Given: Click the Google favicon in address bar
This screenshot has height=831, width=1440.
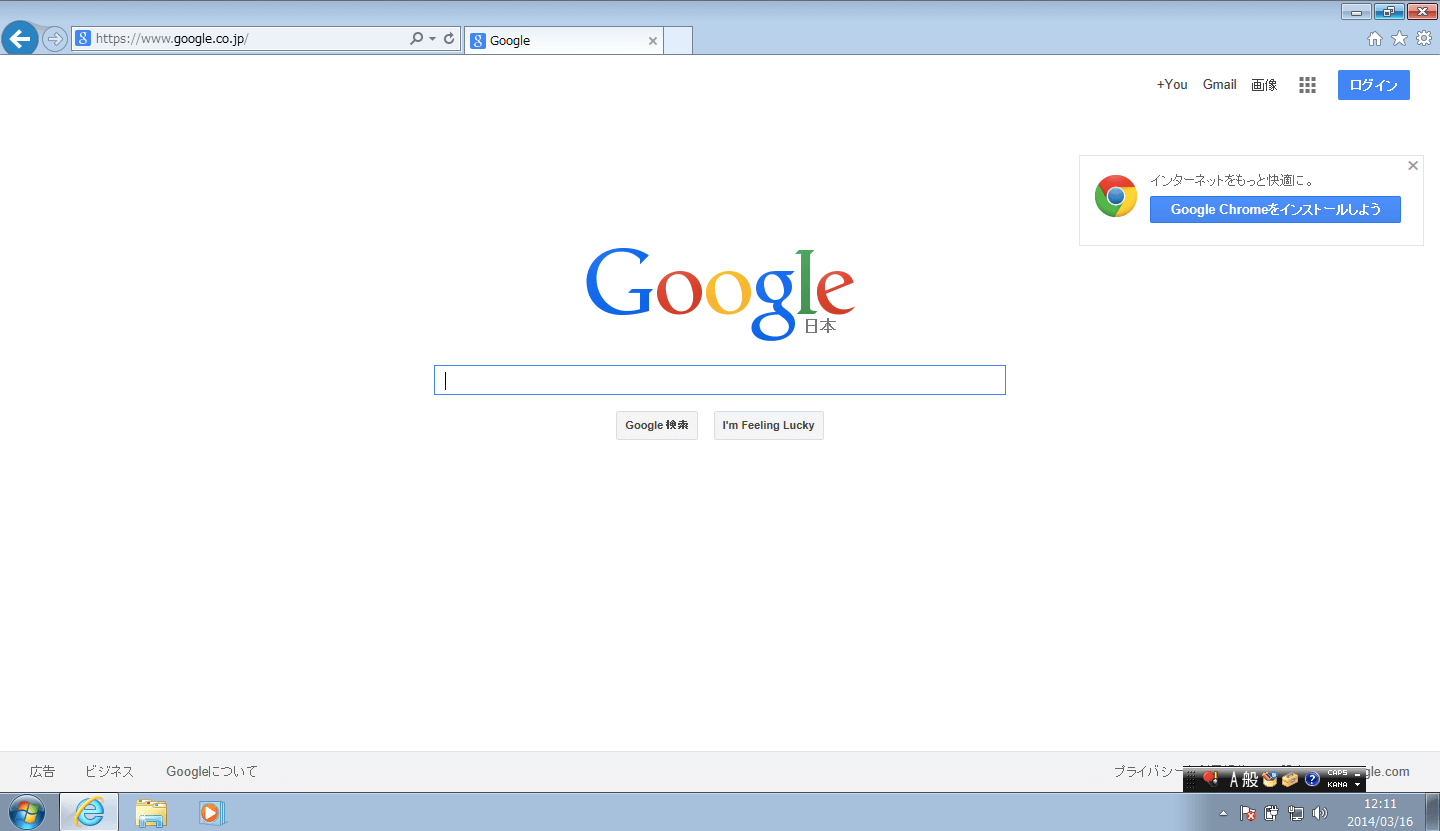Looking at the screenshot, I should pyautogui.click(x=83, y=39).
